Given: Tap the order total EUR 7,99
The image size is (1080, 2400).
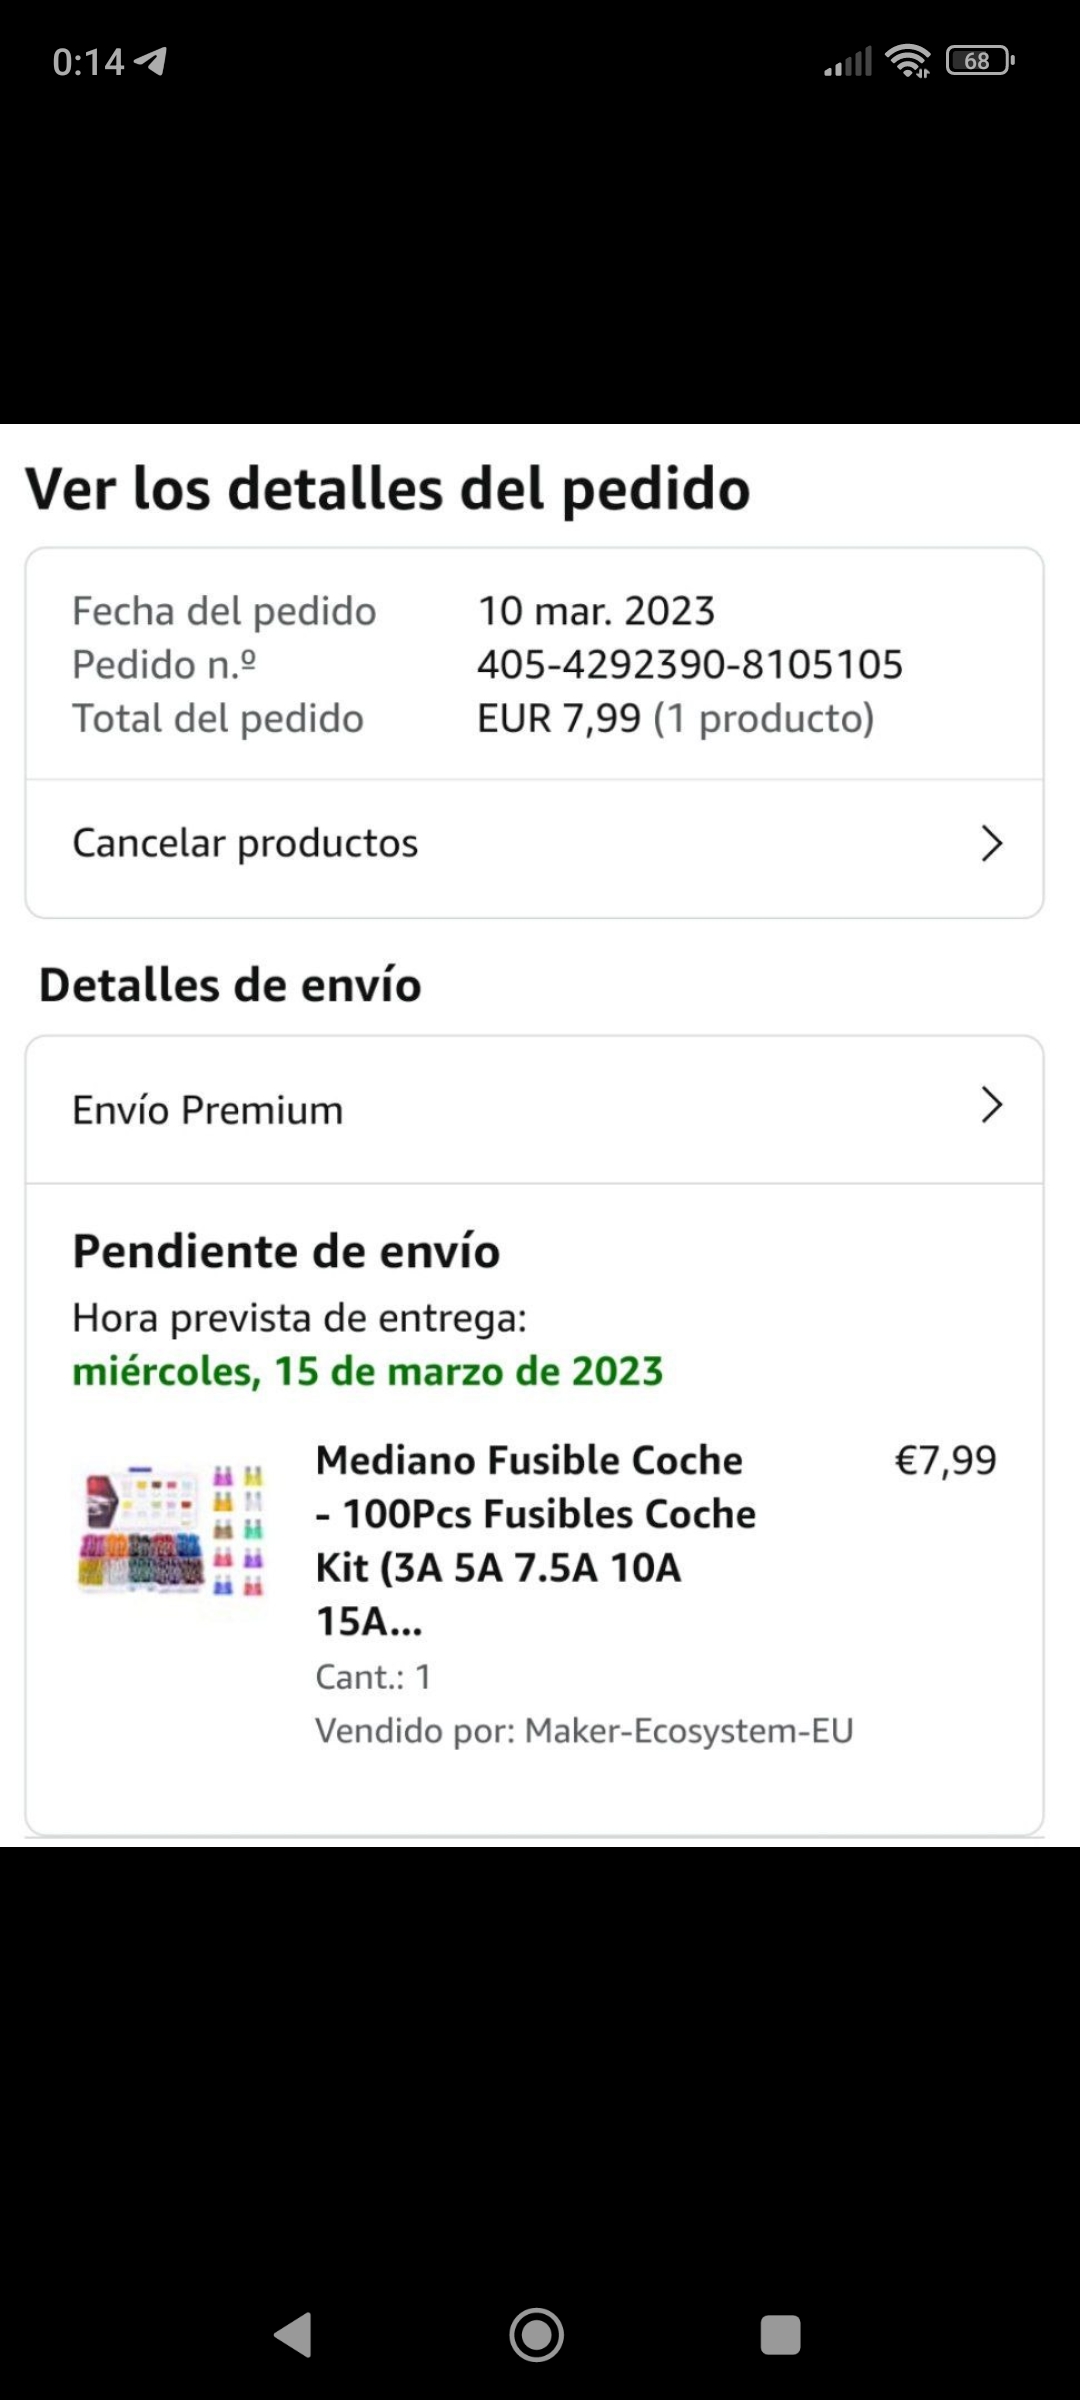Looking at the screenshot, I should (559, 718).
